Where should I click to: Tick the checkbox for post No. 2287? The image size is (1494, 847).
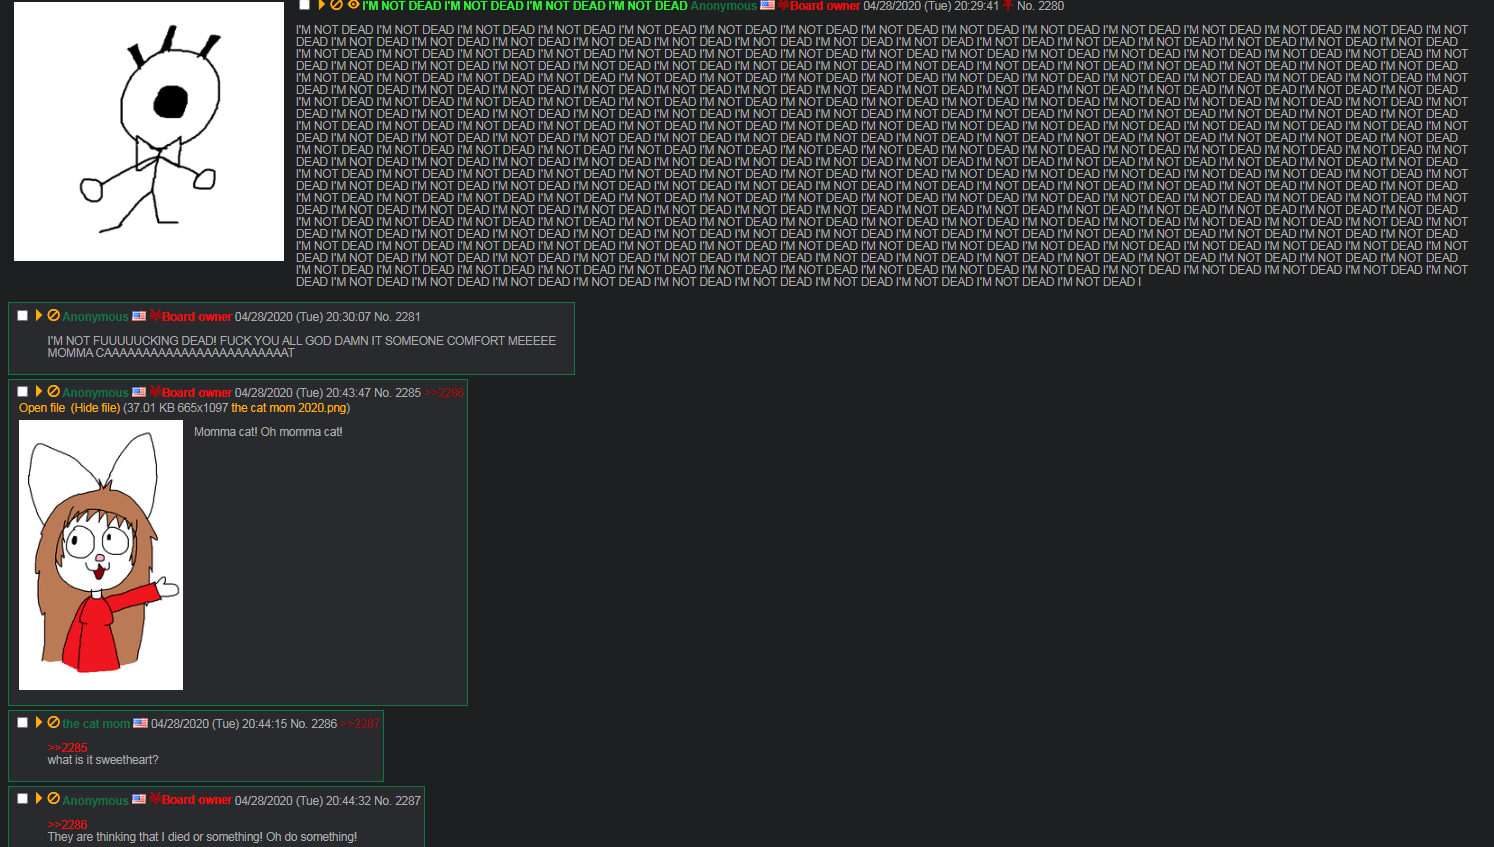click(22, 799)
